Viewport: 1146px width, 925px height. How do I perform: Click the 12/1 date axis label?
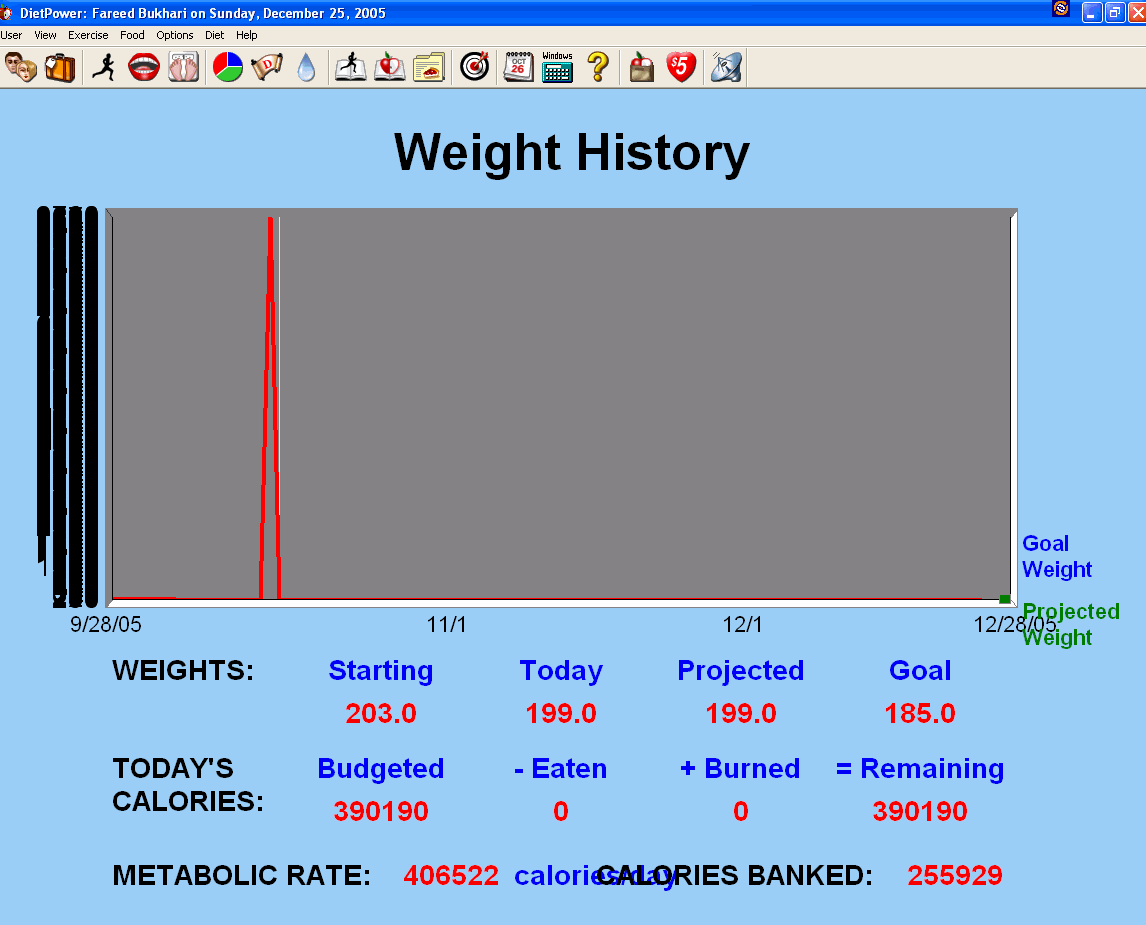coord(743,625)
